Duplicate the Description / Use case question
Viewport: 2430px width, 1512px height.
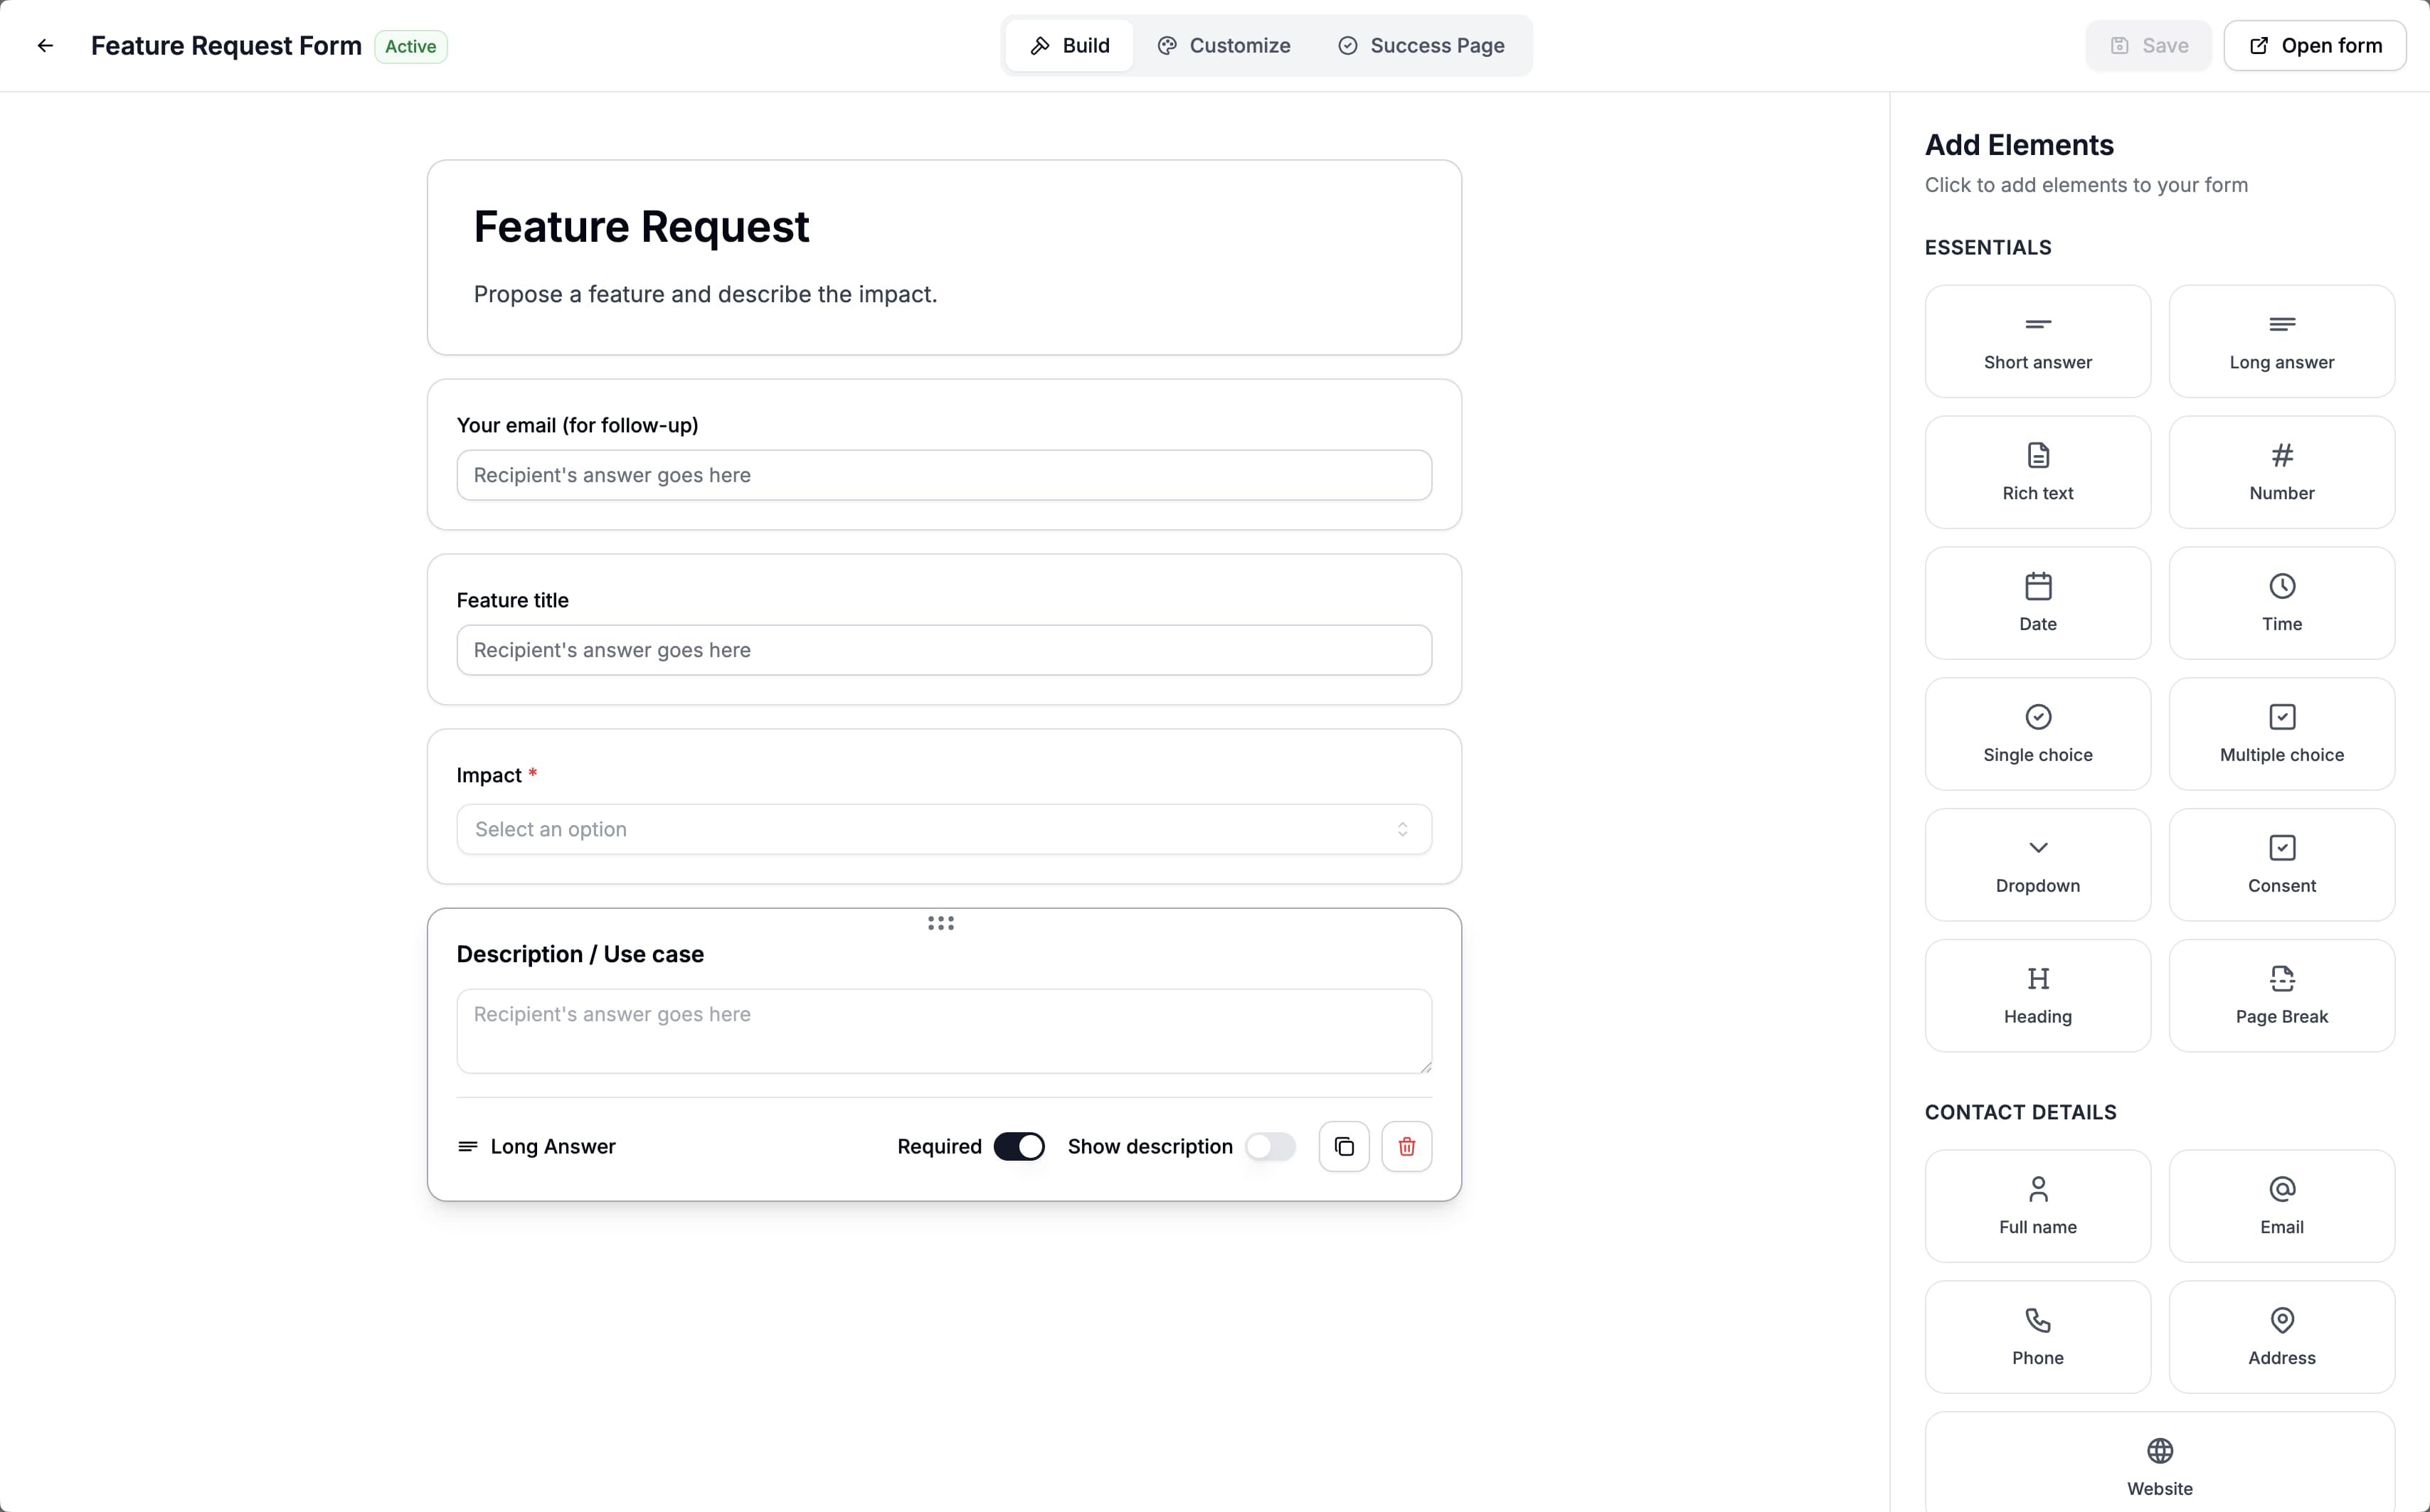1344,1146
